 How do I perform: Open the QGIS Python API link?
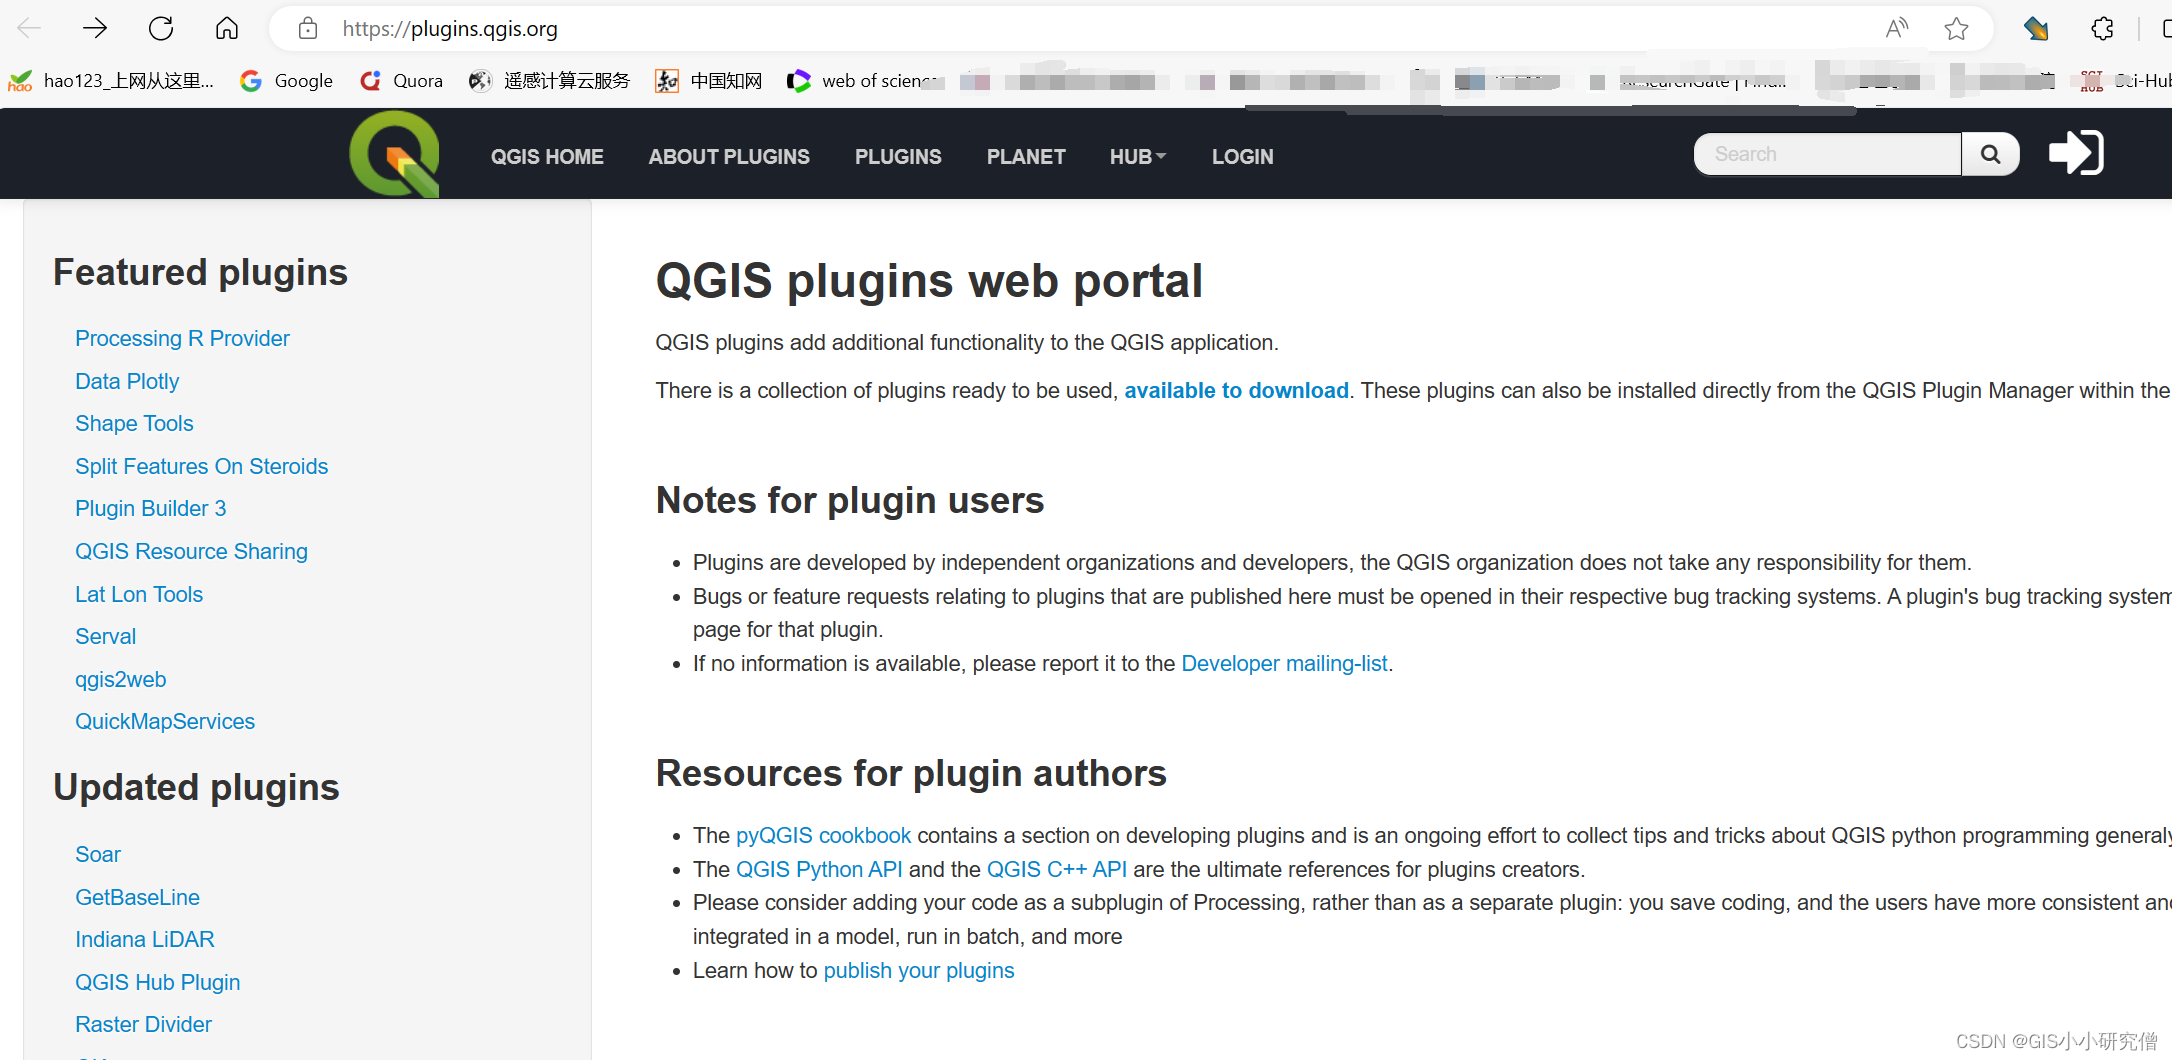[819, 869]
